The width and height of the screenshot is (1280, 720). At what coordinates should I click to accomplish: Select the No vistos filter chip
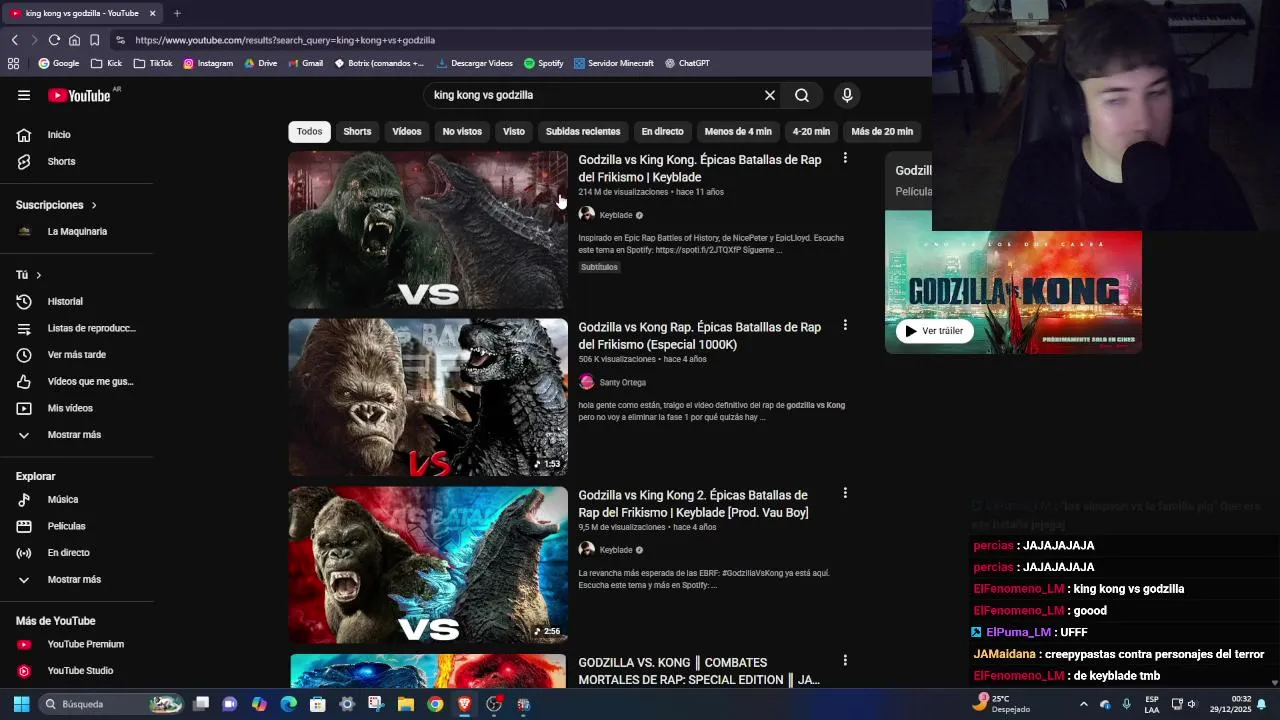click(462, 131)
